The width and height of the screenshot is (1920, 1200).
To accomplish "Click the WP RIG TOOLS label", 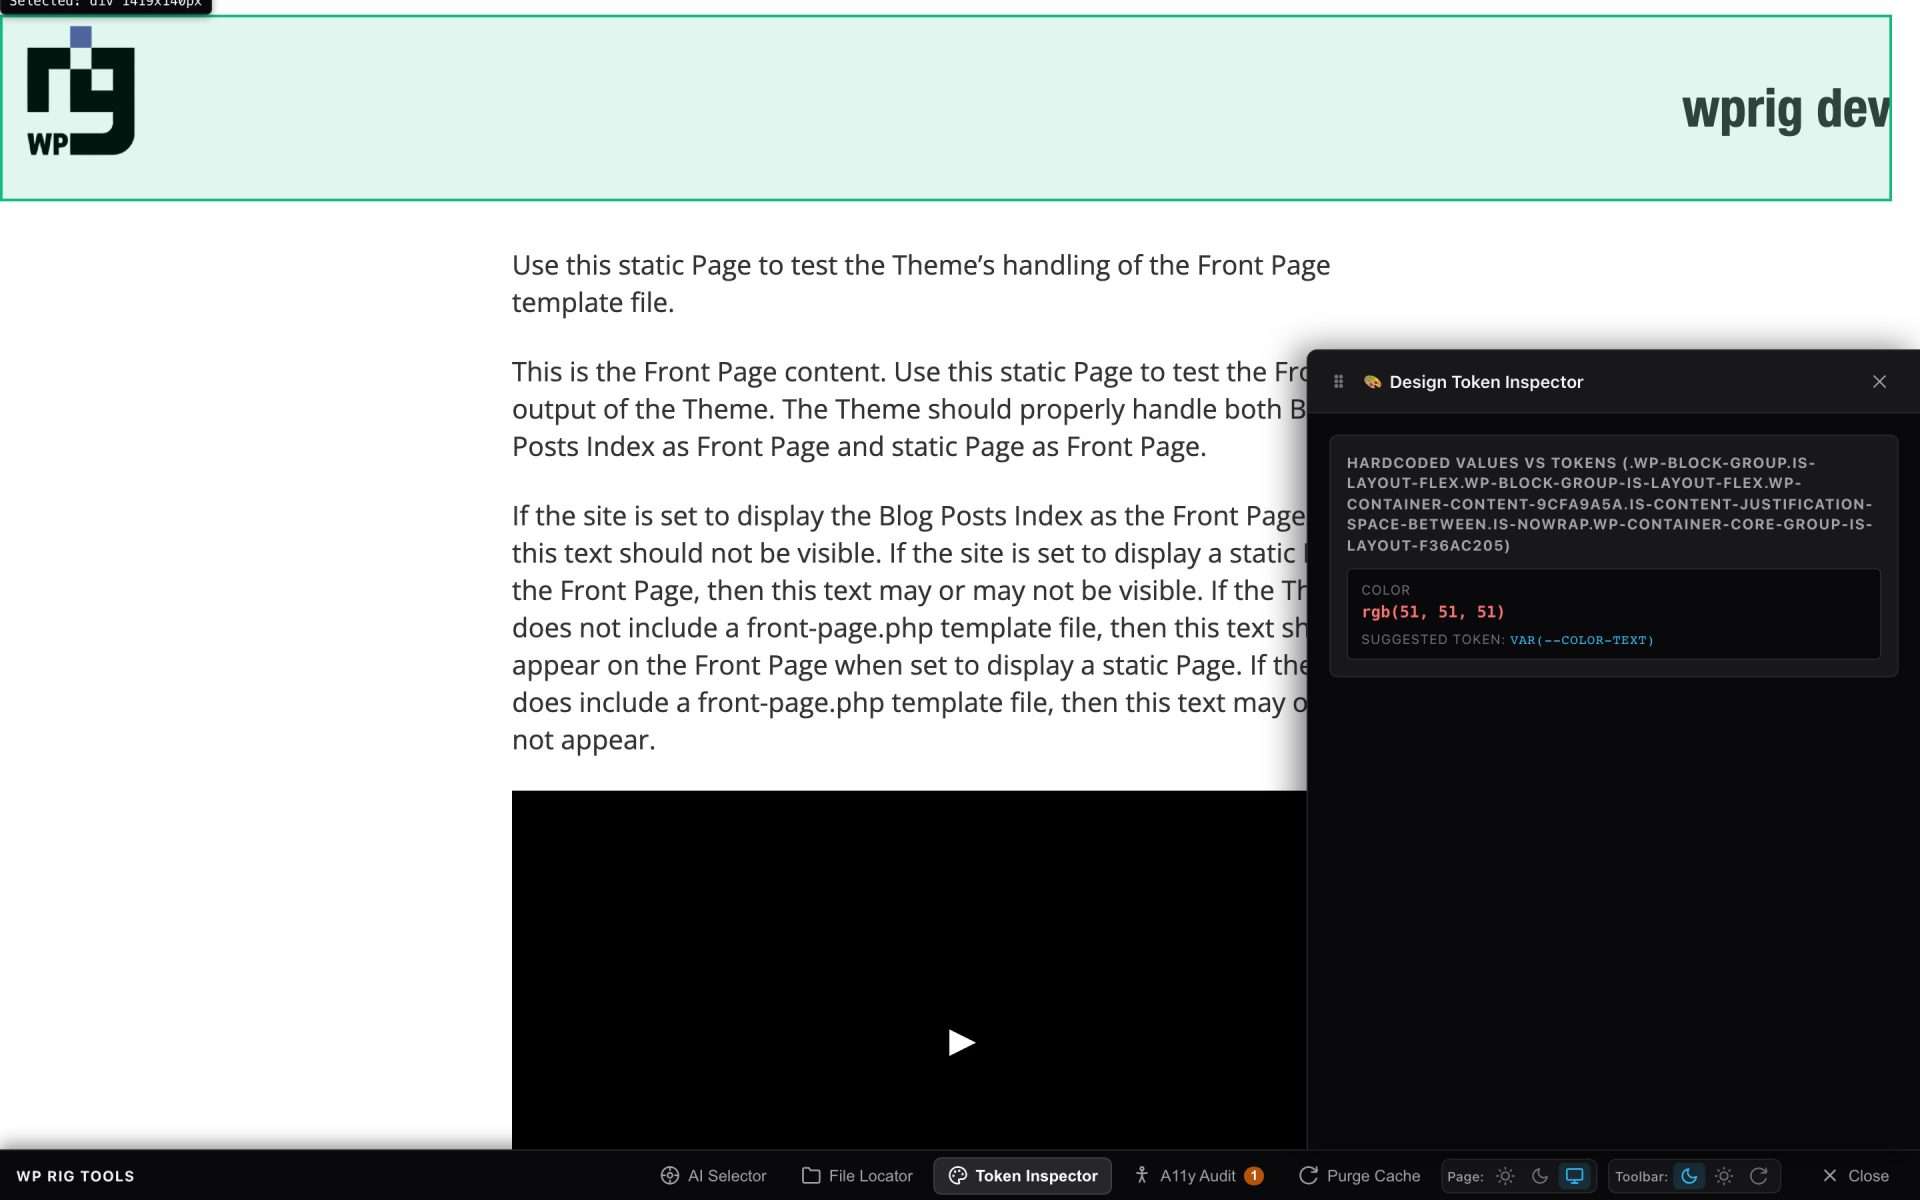I will click(75, 1176).
